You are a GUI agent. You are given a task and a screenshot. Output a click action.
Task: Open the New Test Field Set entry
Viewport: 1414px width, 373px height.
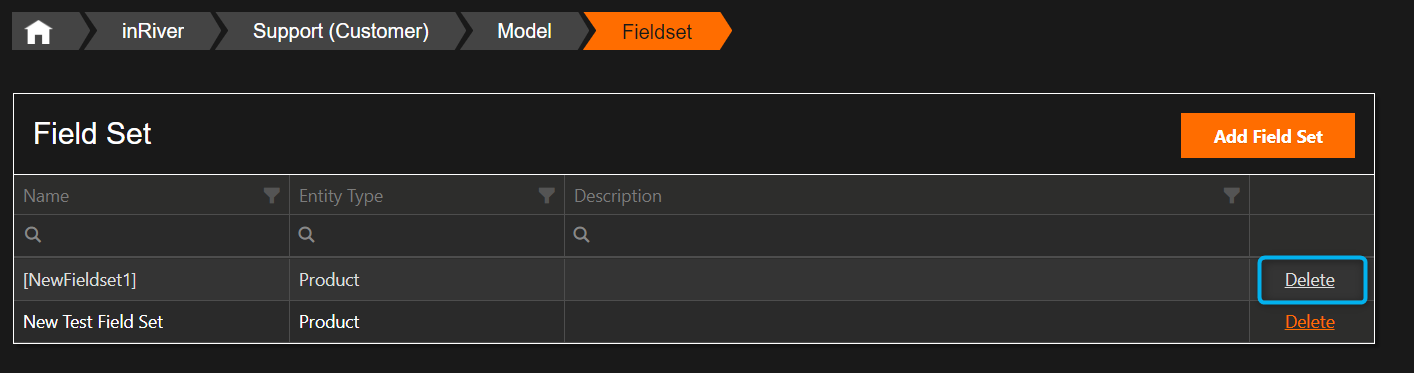tap(93, 322)
